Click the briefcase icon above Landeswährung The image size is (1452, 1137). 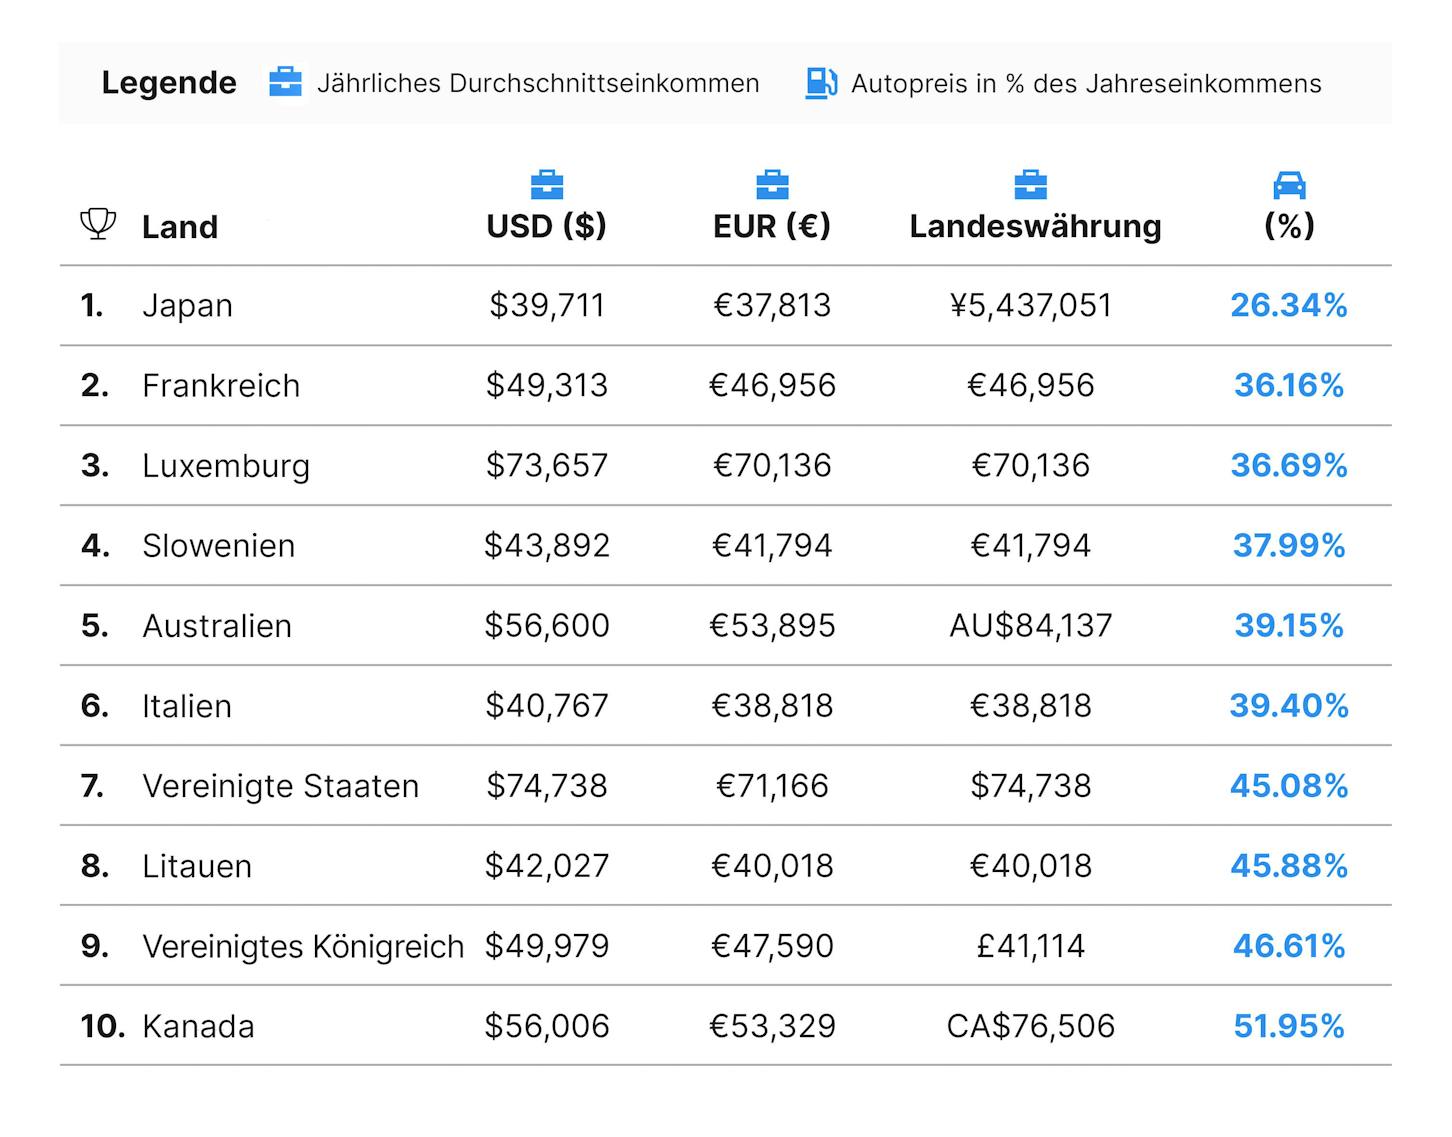(x=1031, y=185)
